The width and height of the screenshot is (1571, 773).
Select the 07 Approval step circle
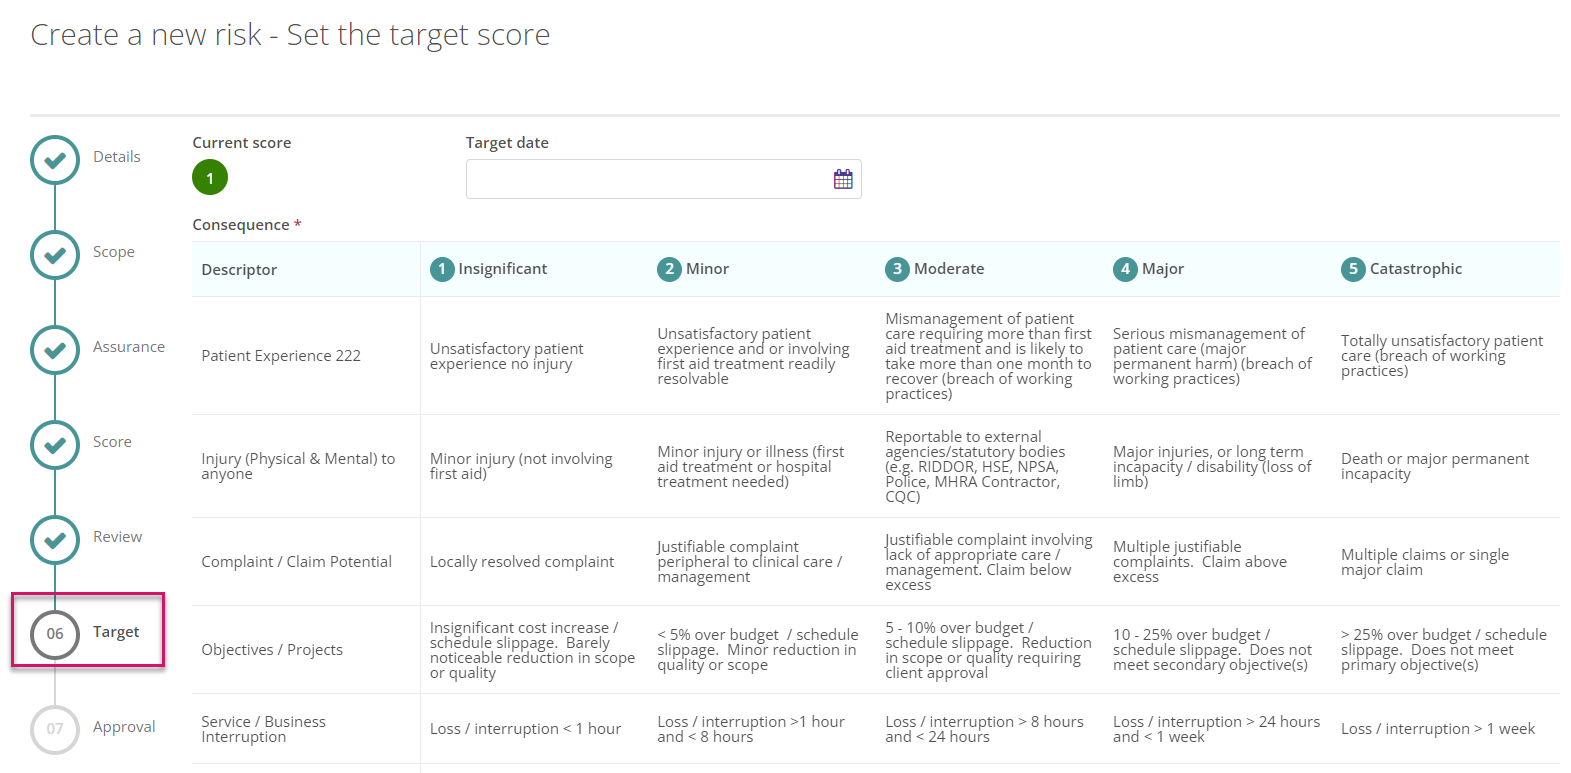pyautogui.click(x=55, y=729)
